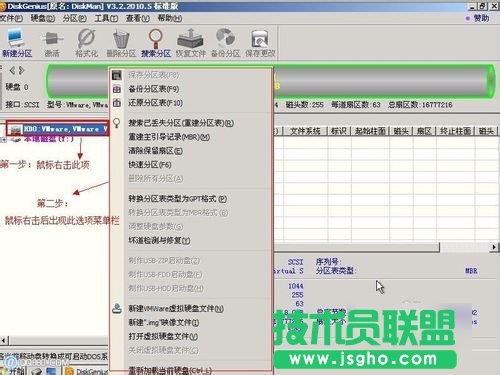Click 每道扇区数:63 text

[356, 105]
